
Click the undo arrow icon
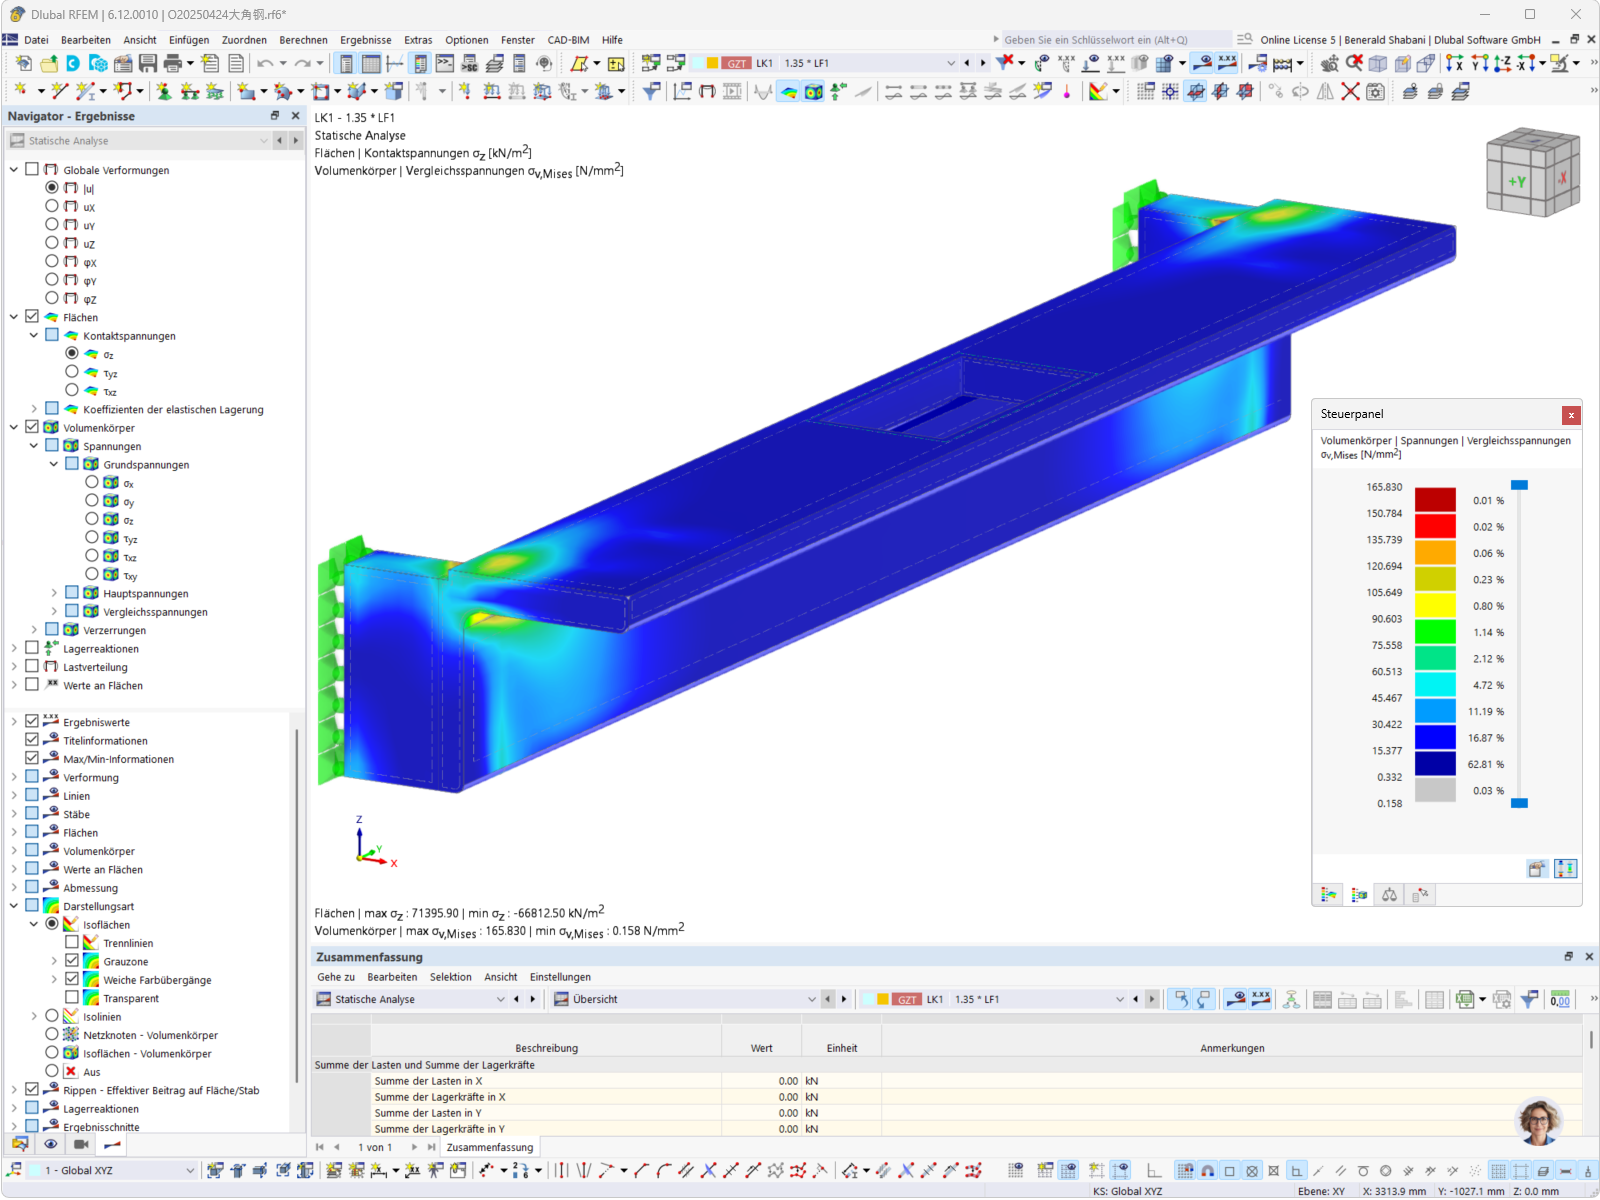click(265, 63)
